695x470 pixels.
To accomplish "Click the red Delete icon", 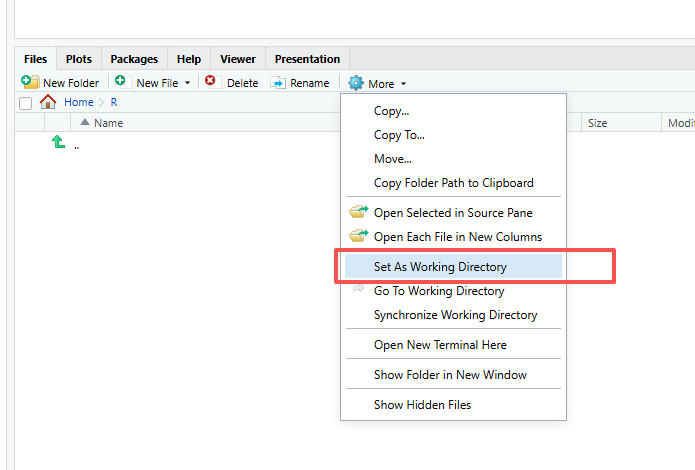I will pyautogui.click(x=211, y=82).
